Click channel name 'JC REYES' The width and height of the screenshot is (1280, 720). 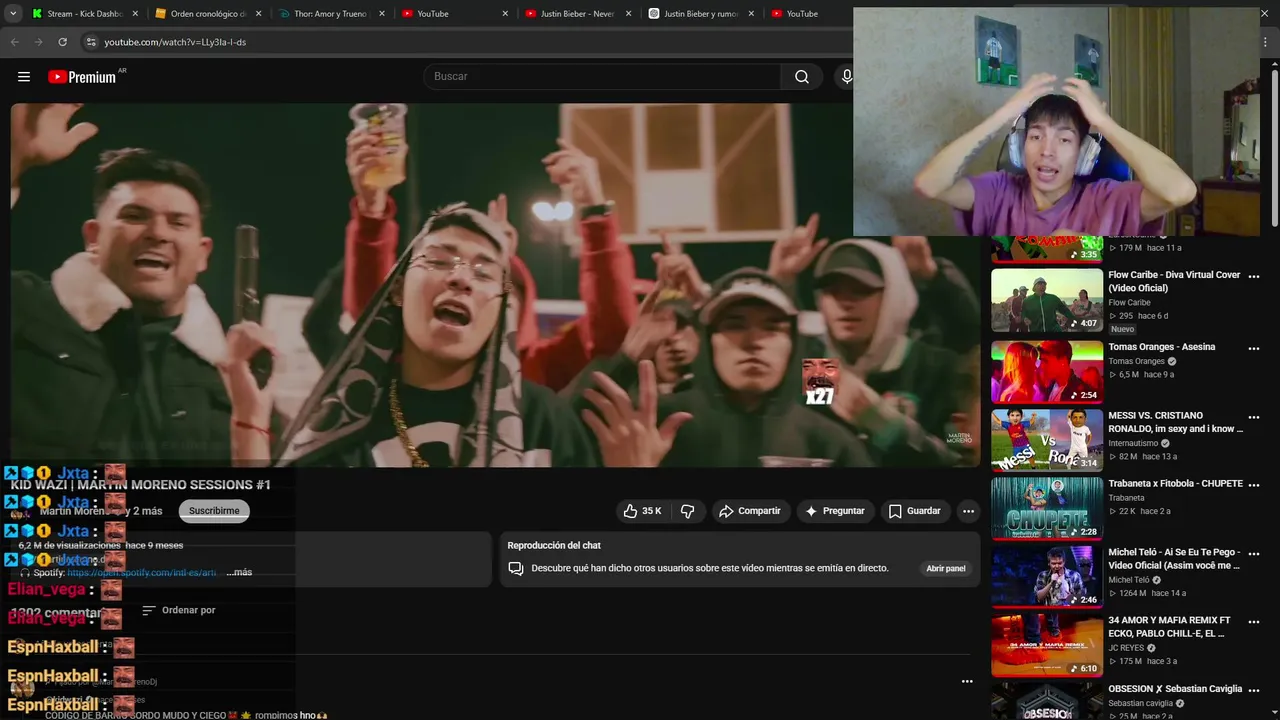pos(1127,648)
